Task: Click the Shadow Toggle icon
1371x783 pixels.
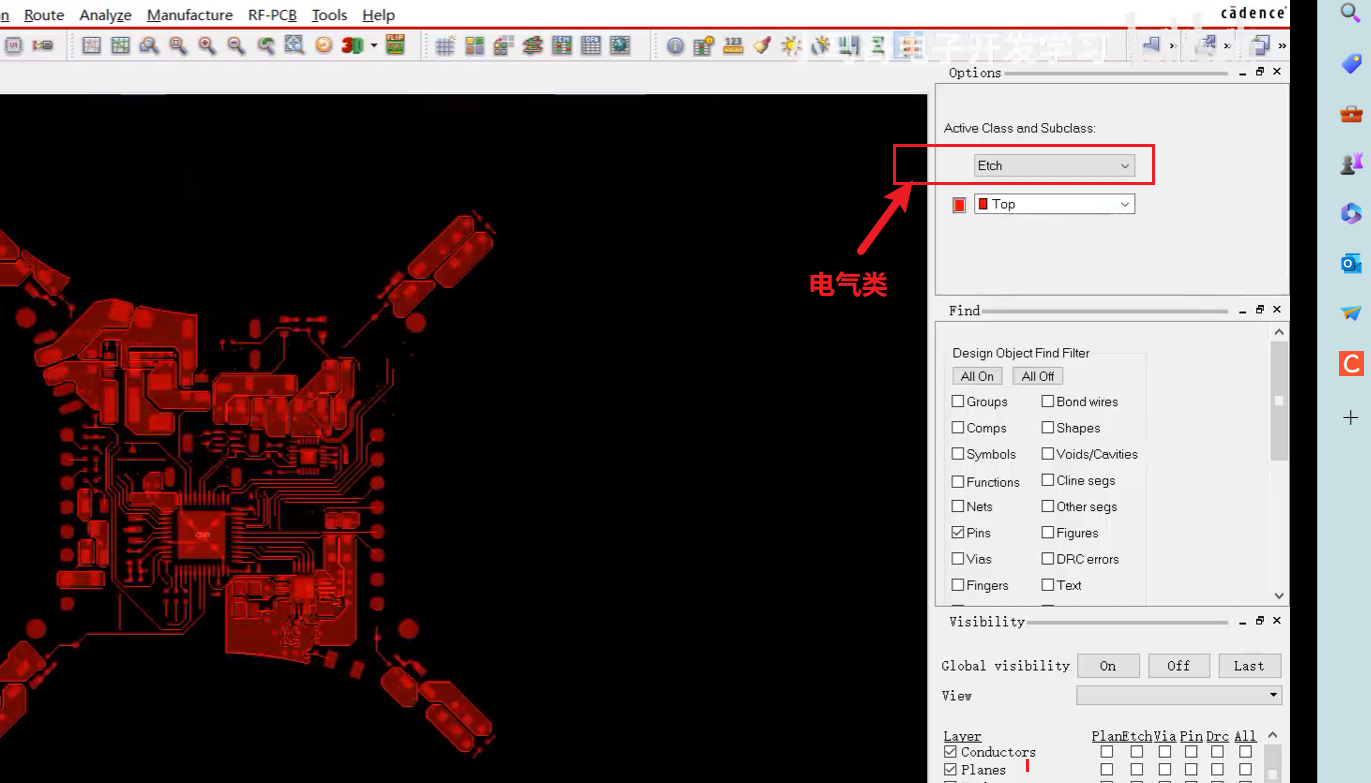Action: (x=504, y=46)
